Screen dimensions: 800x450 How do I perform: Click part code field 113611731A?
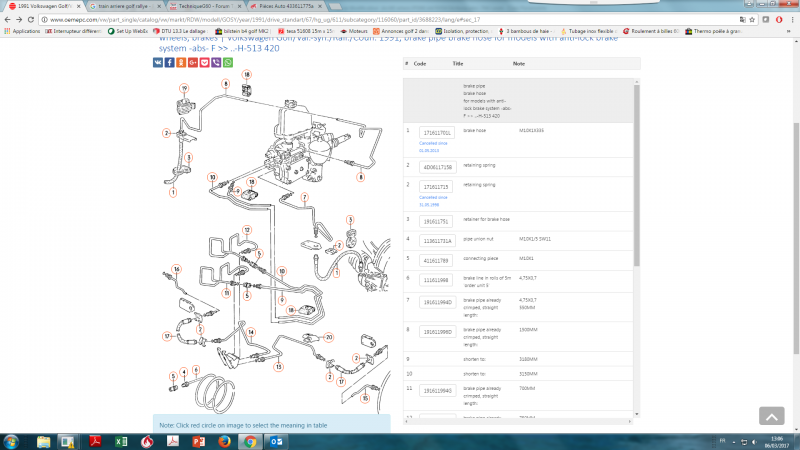click(x=437, y=241)
